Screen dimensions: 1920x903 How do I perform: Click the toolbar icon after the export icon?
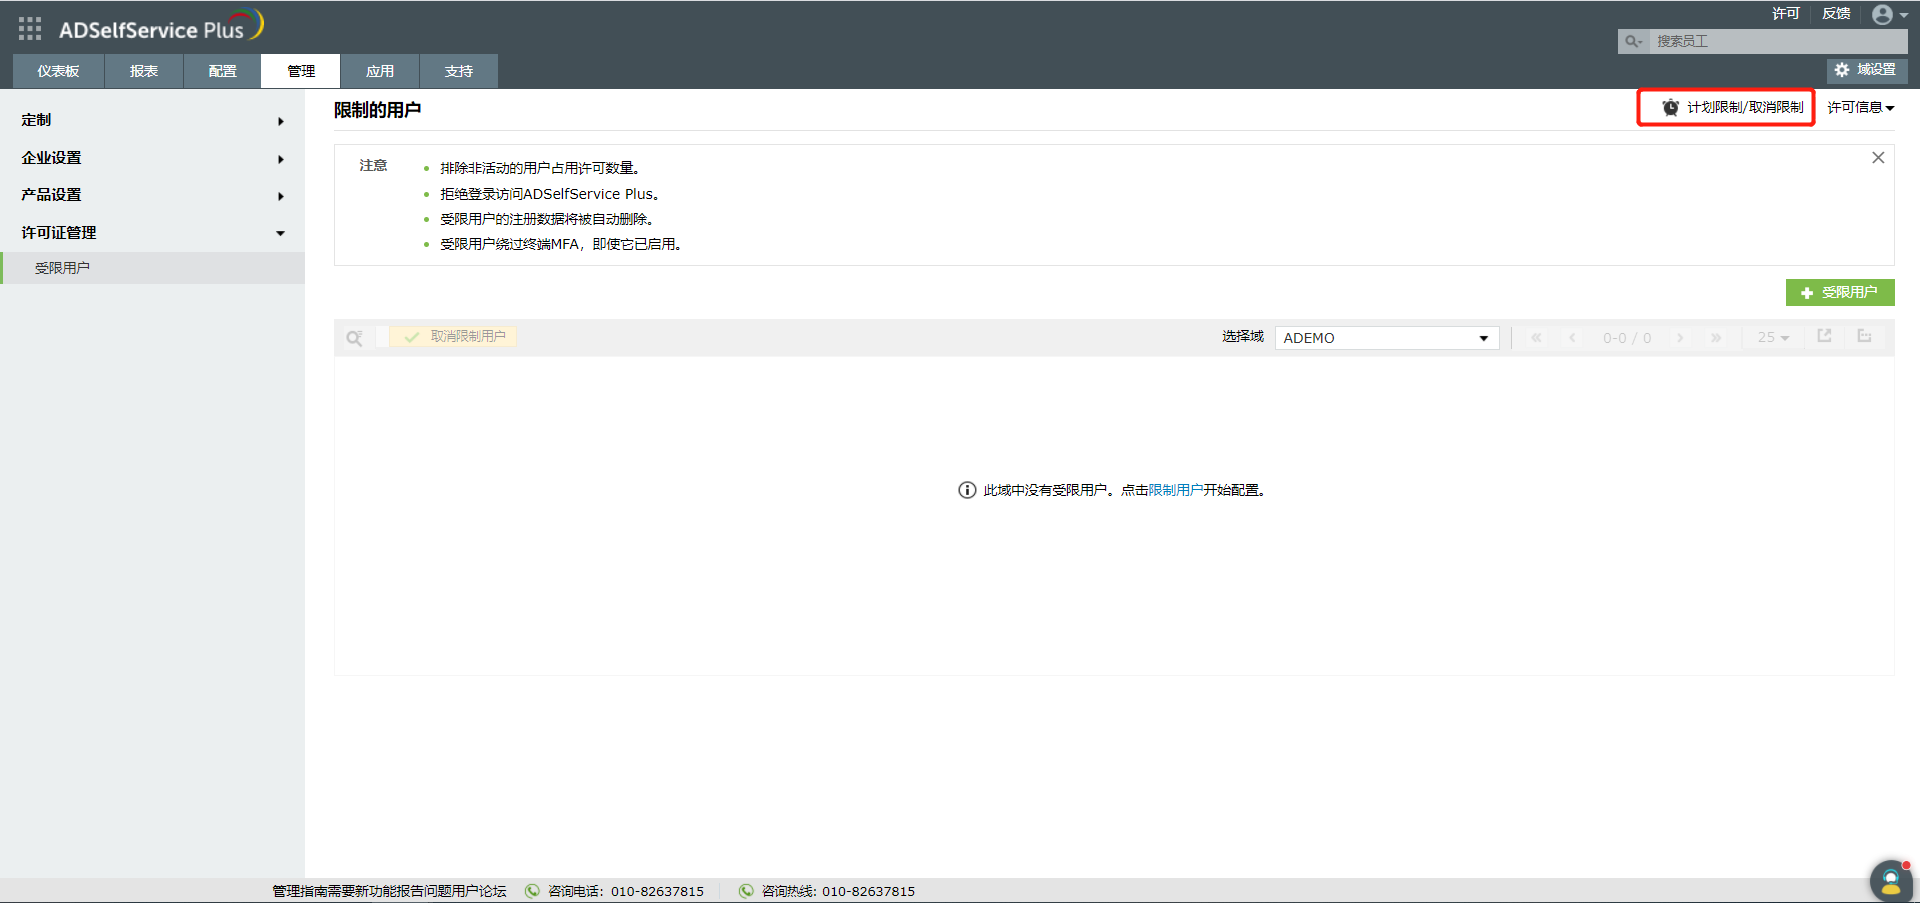[1864, 336]
